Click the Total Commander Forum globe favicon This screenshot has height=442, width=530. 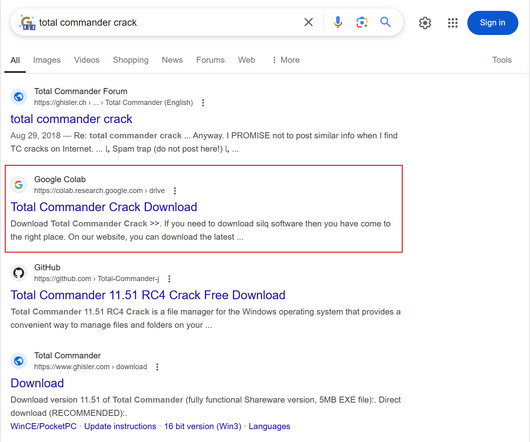click(19, 97)
